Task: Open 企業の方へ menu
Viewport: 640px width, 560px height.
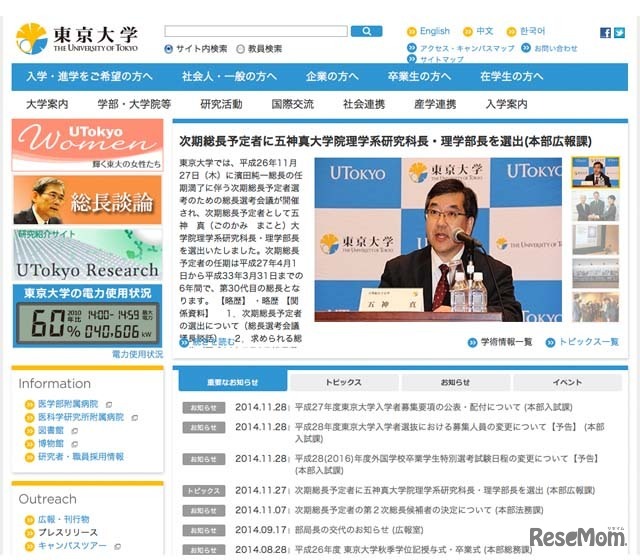Action: (x=332, y=76)
